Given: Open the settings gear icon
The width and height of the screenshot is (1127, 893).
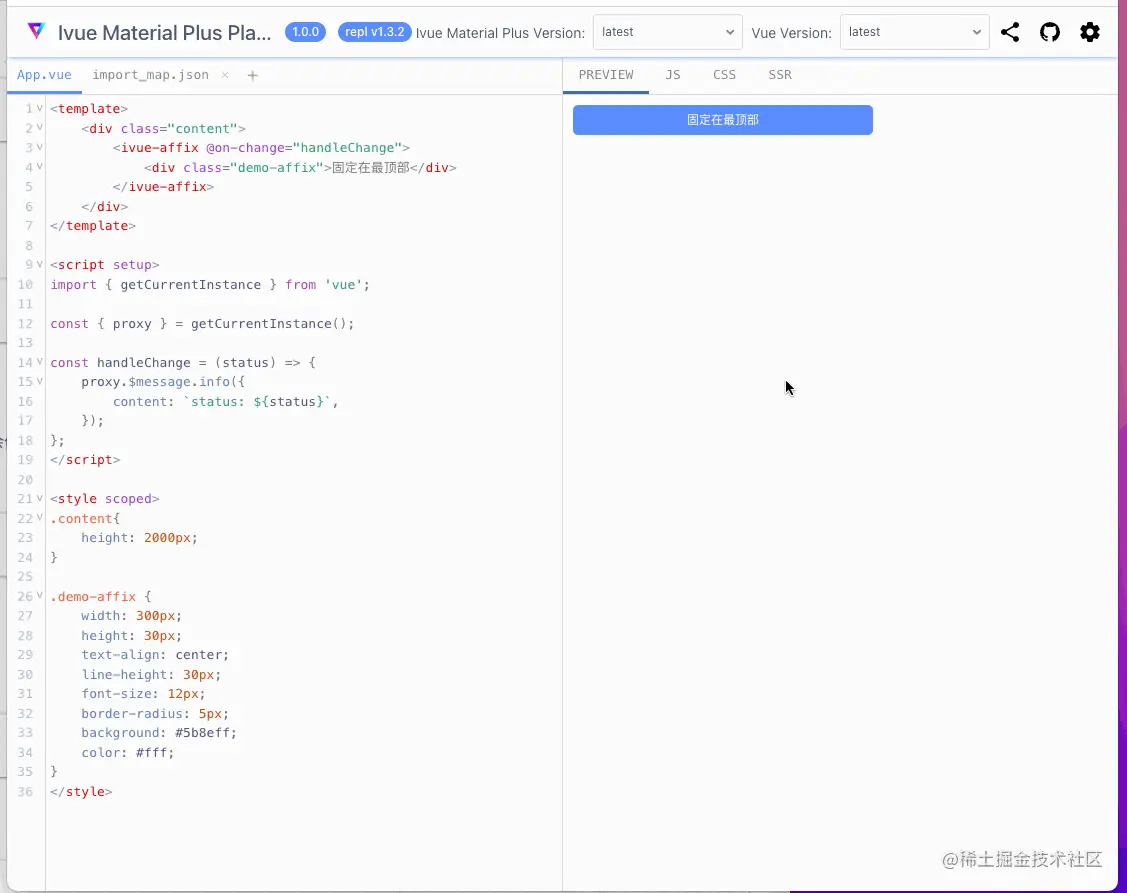Looking at the screenshot, I should click(x=1090, y=32).
